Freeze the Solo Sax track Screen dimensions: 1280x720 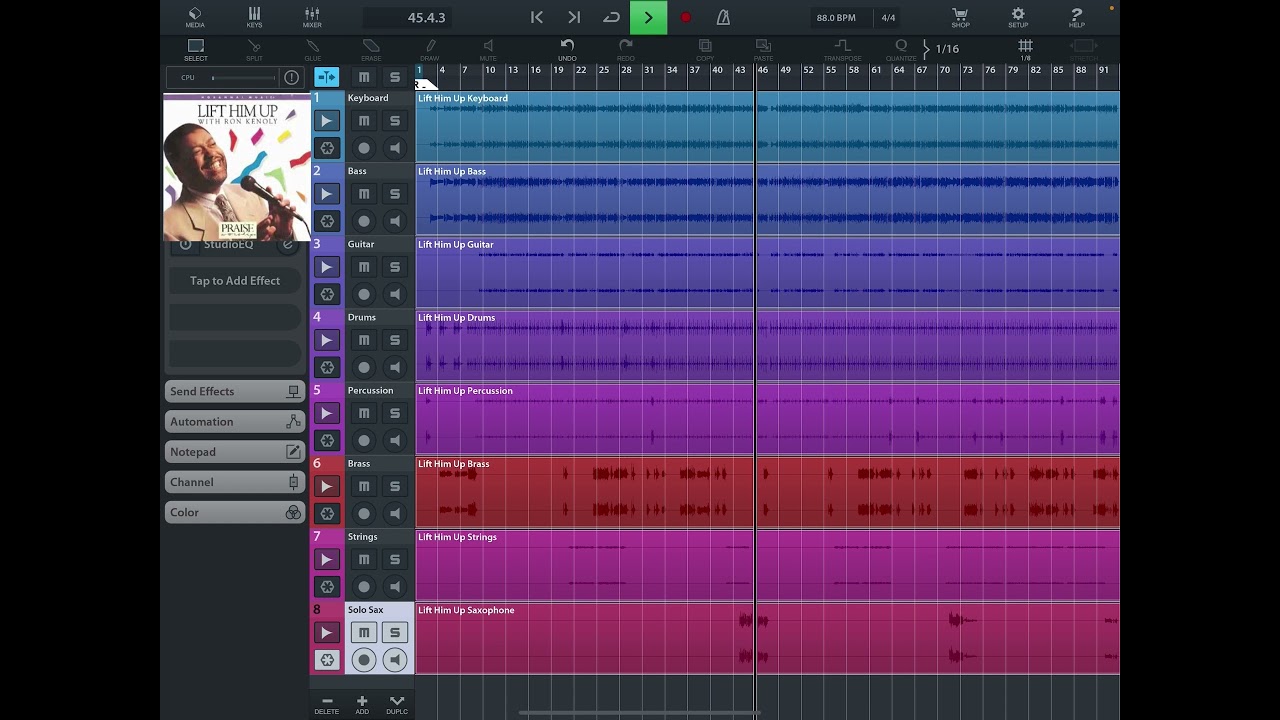326,660
